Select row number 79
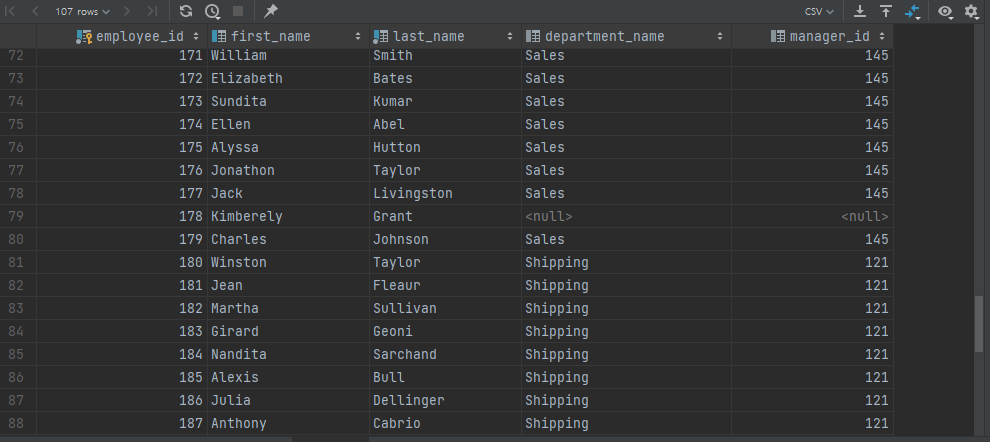The width and height of the screenshot is (990, 442). 18,217
